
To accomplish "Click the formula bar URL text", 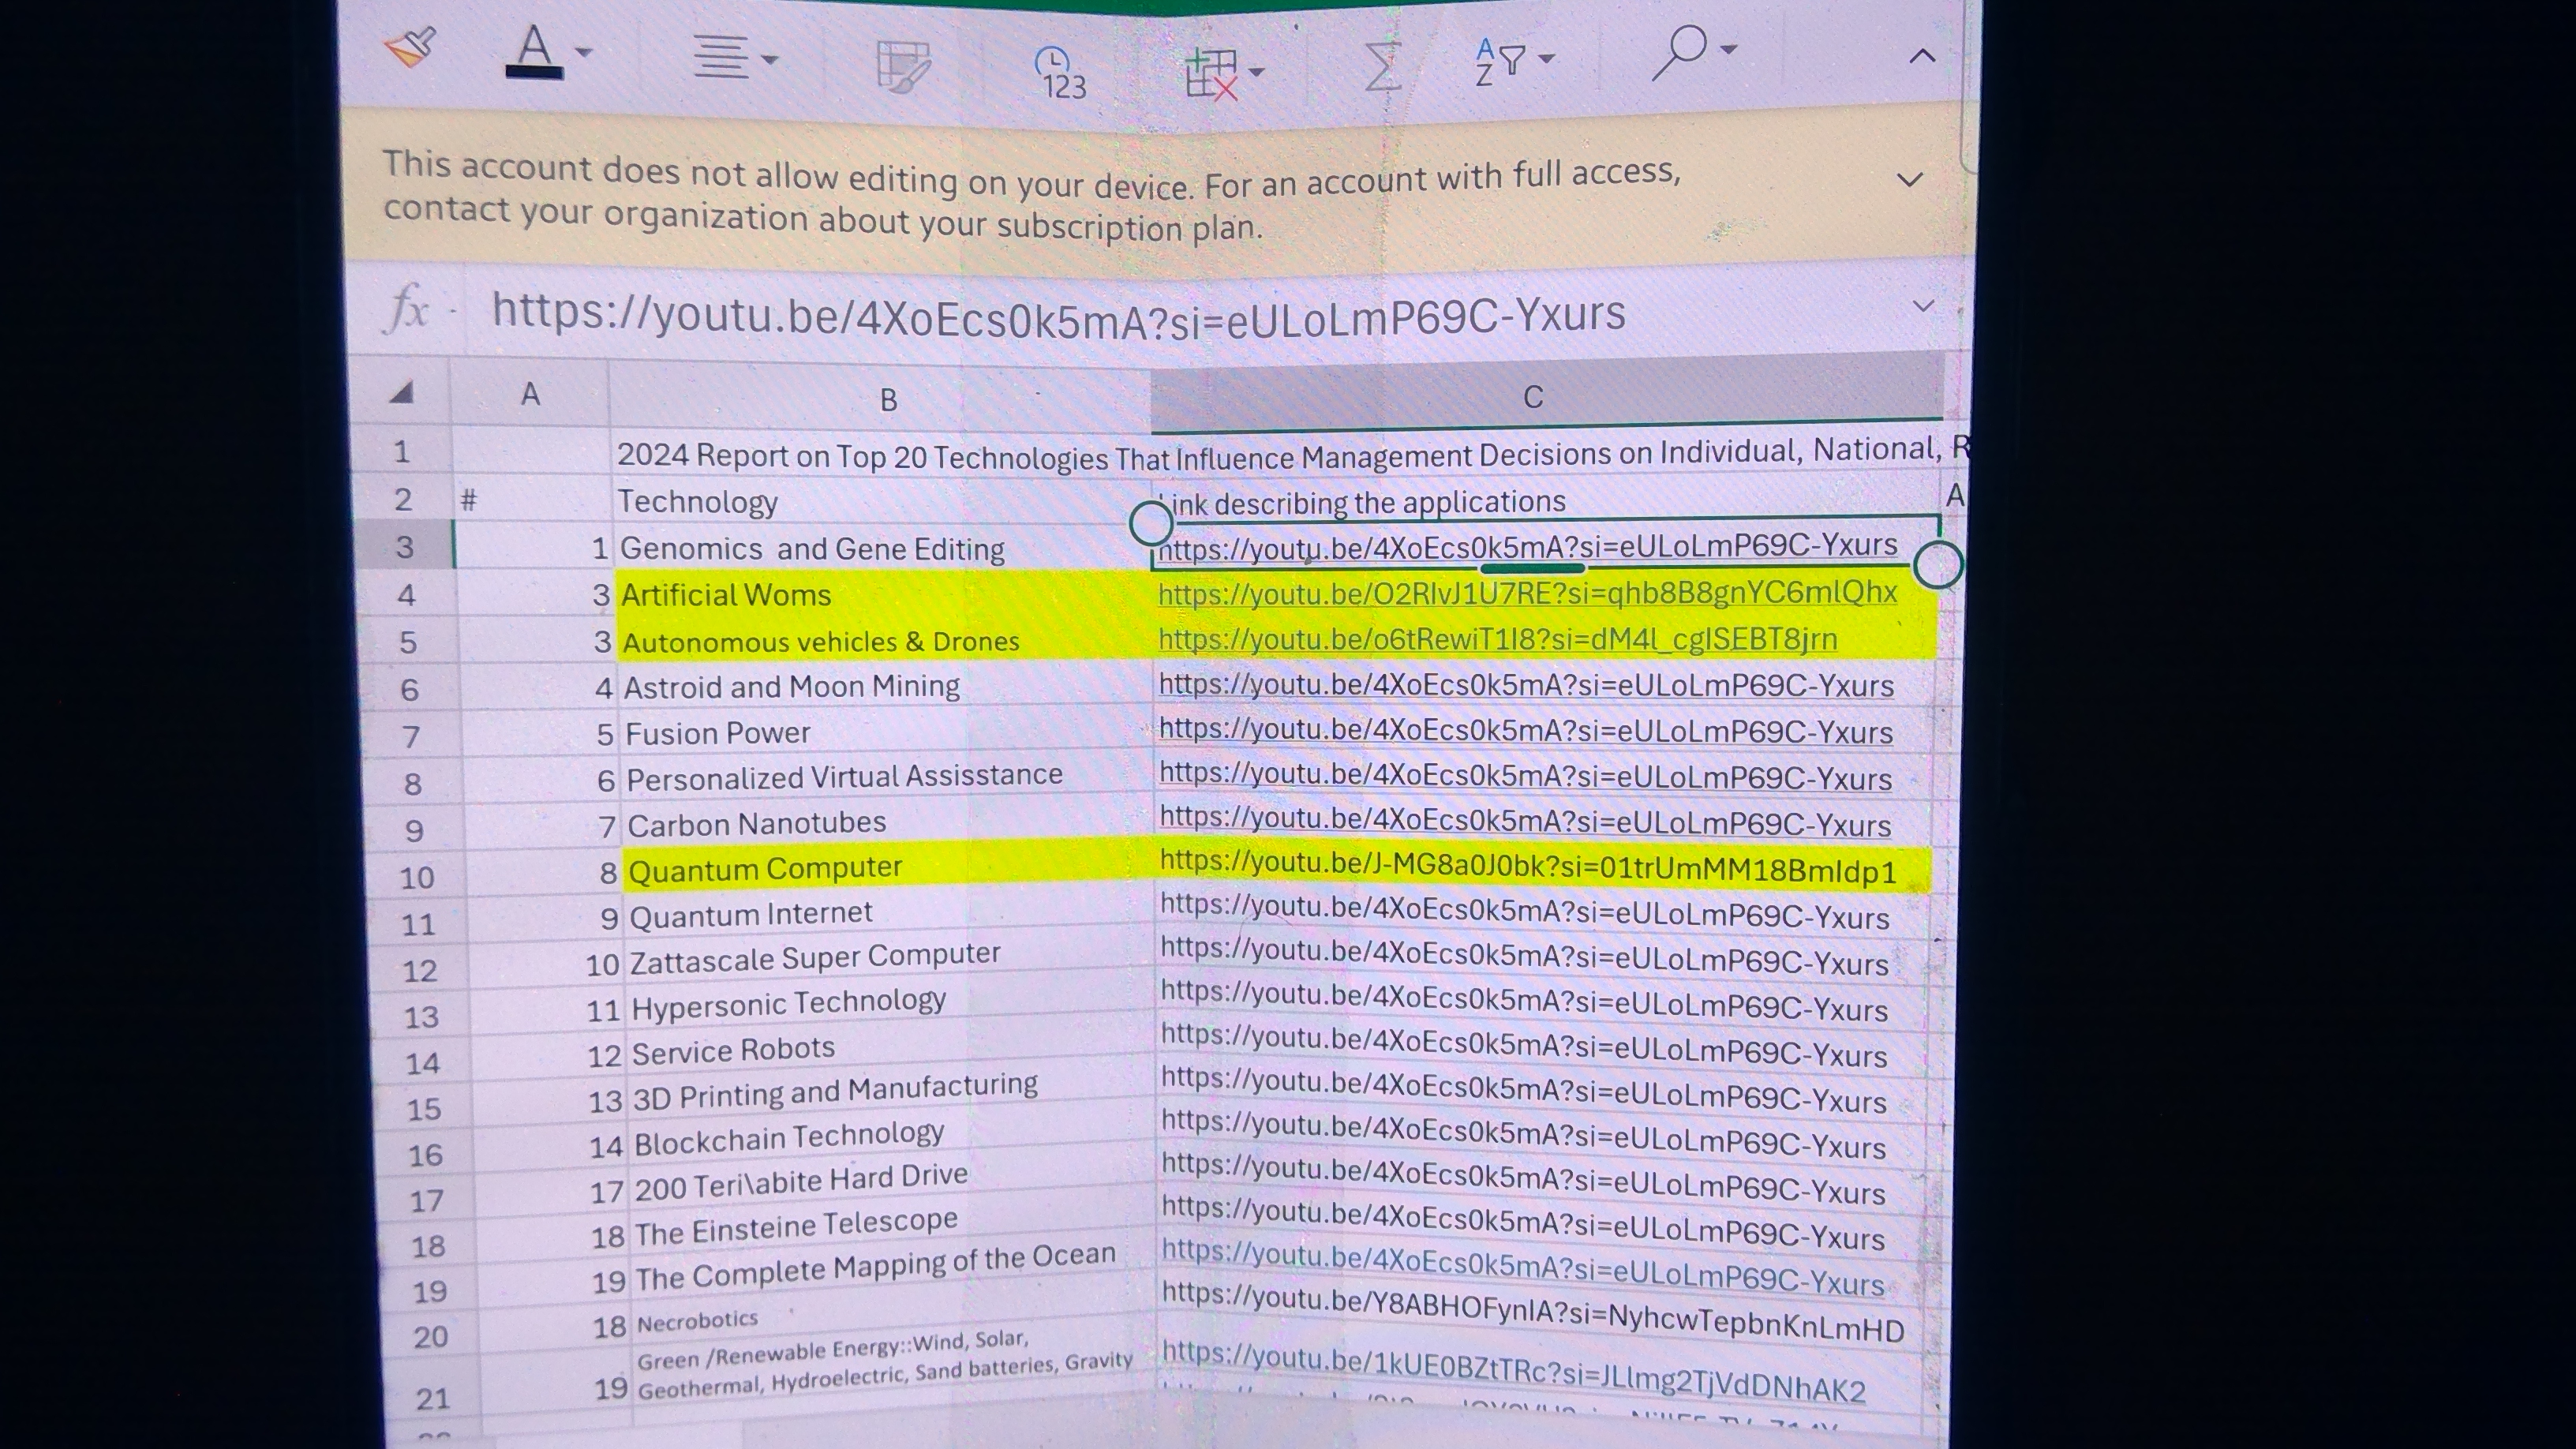I will [x=1058, y=315].
